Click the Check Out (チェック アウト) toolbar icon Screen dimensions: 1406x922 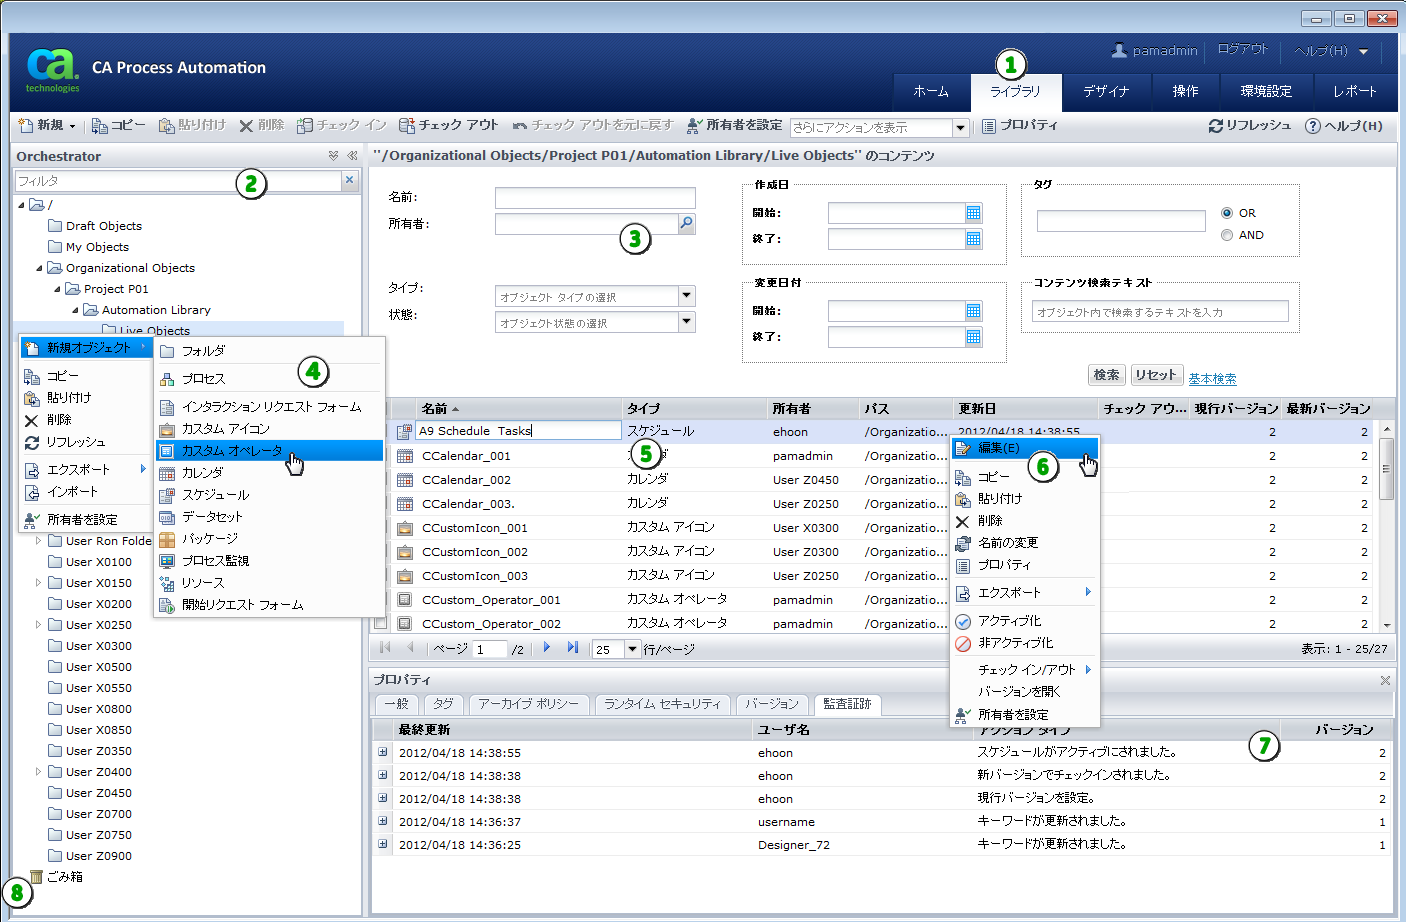(x=406, y=126)
